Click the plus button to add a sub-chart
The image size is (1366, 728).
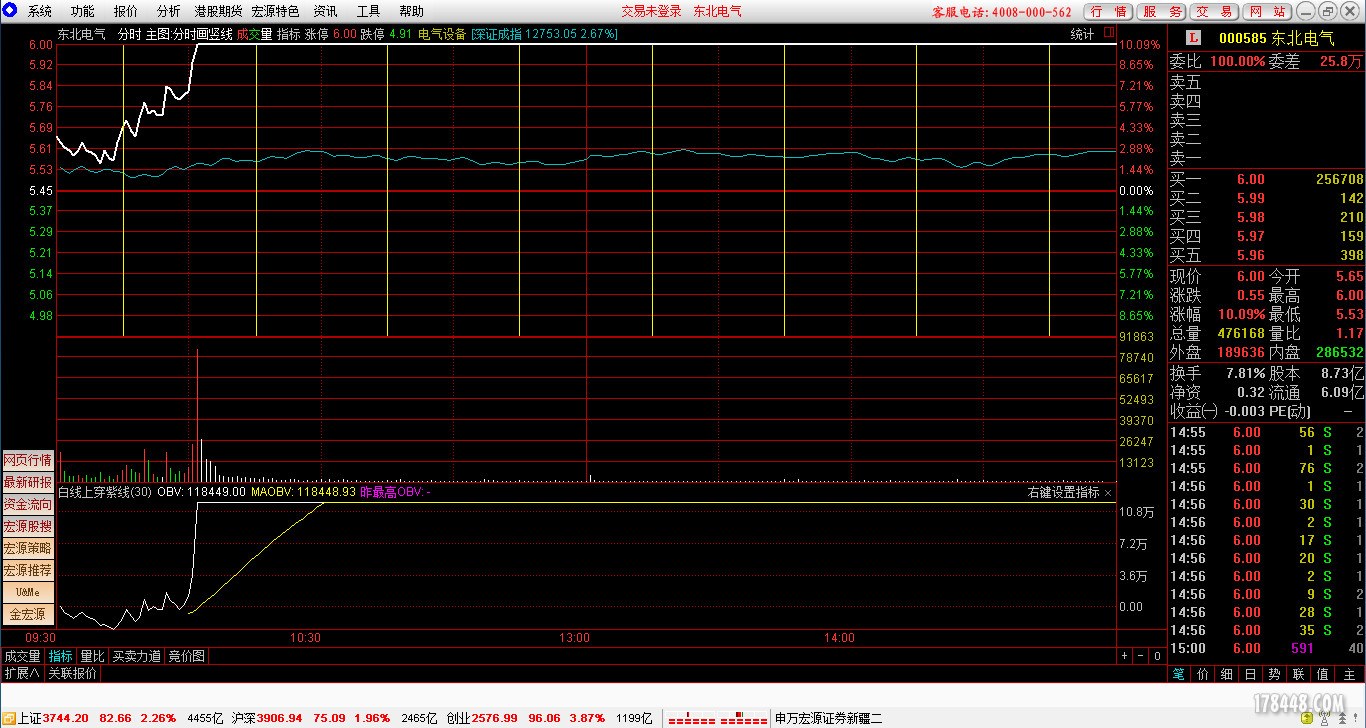tap(1124, 656)
